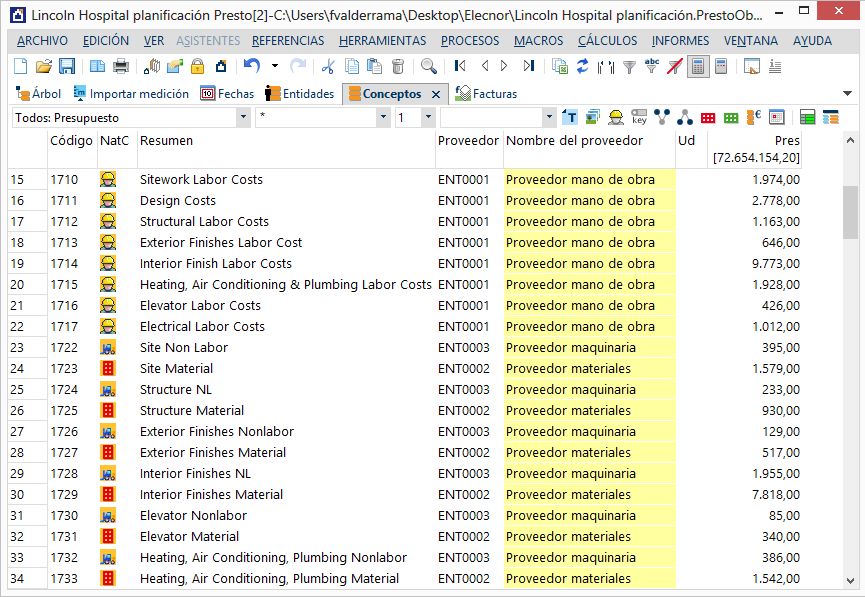The height and width of the screenshot is (597, 865).
Task: Click the second calculator icon
Action: pos(721,67)
